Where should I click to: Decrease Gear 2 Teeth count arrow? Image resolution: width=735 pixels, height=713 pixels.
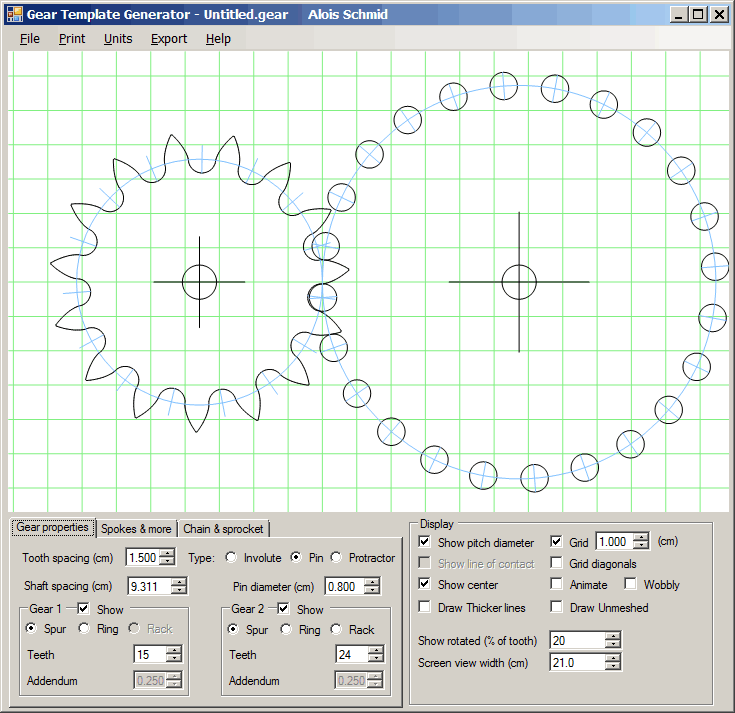375,659
